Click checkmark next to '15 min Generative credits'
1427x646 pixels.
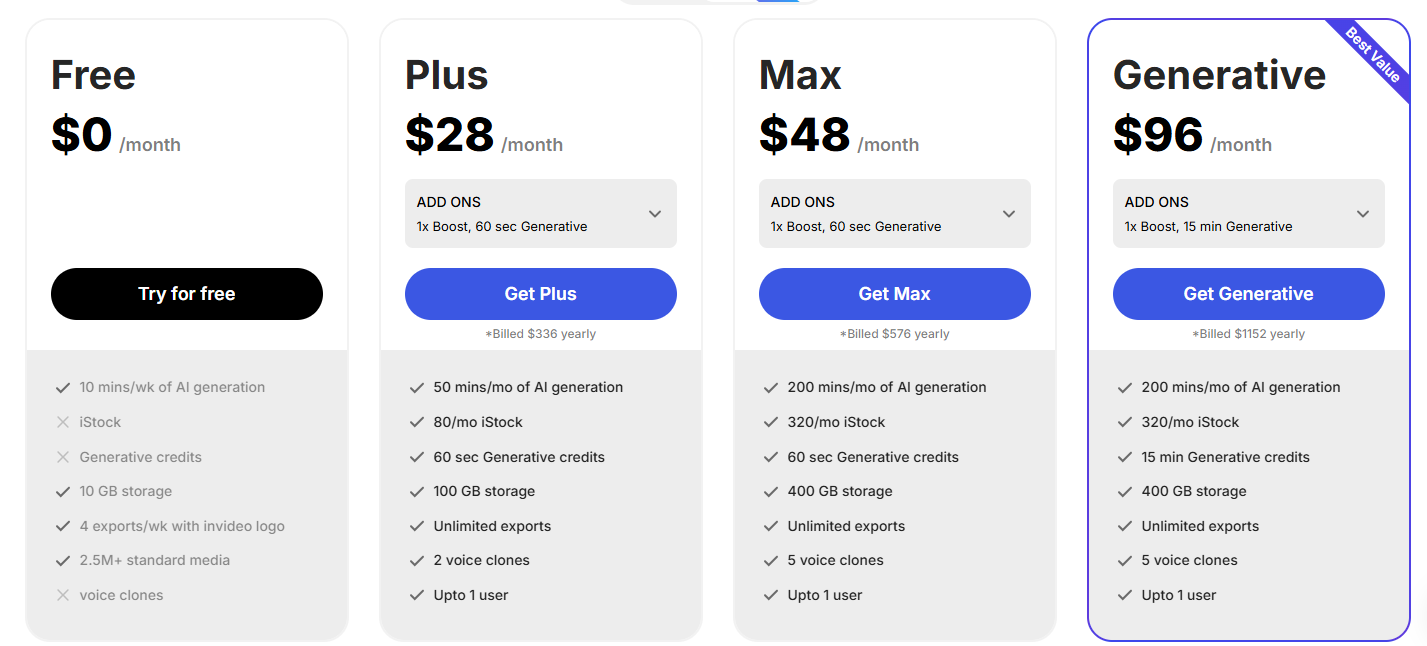click(x=1125, y=457)
